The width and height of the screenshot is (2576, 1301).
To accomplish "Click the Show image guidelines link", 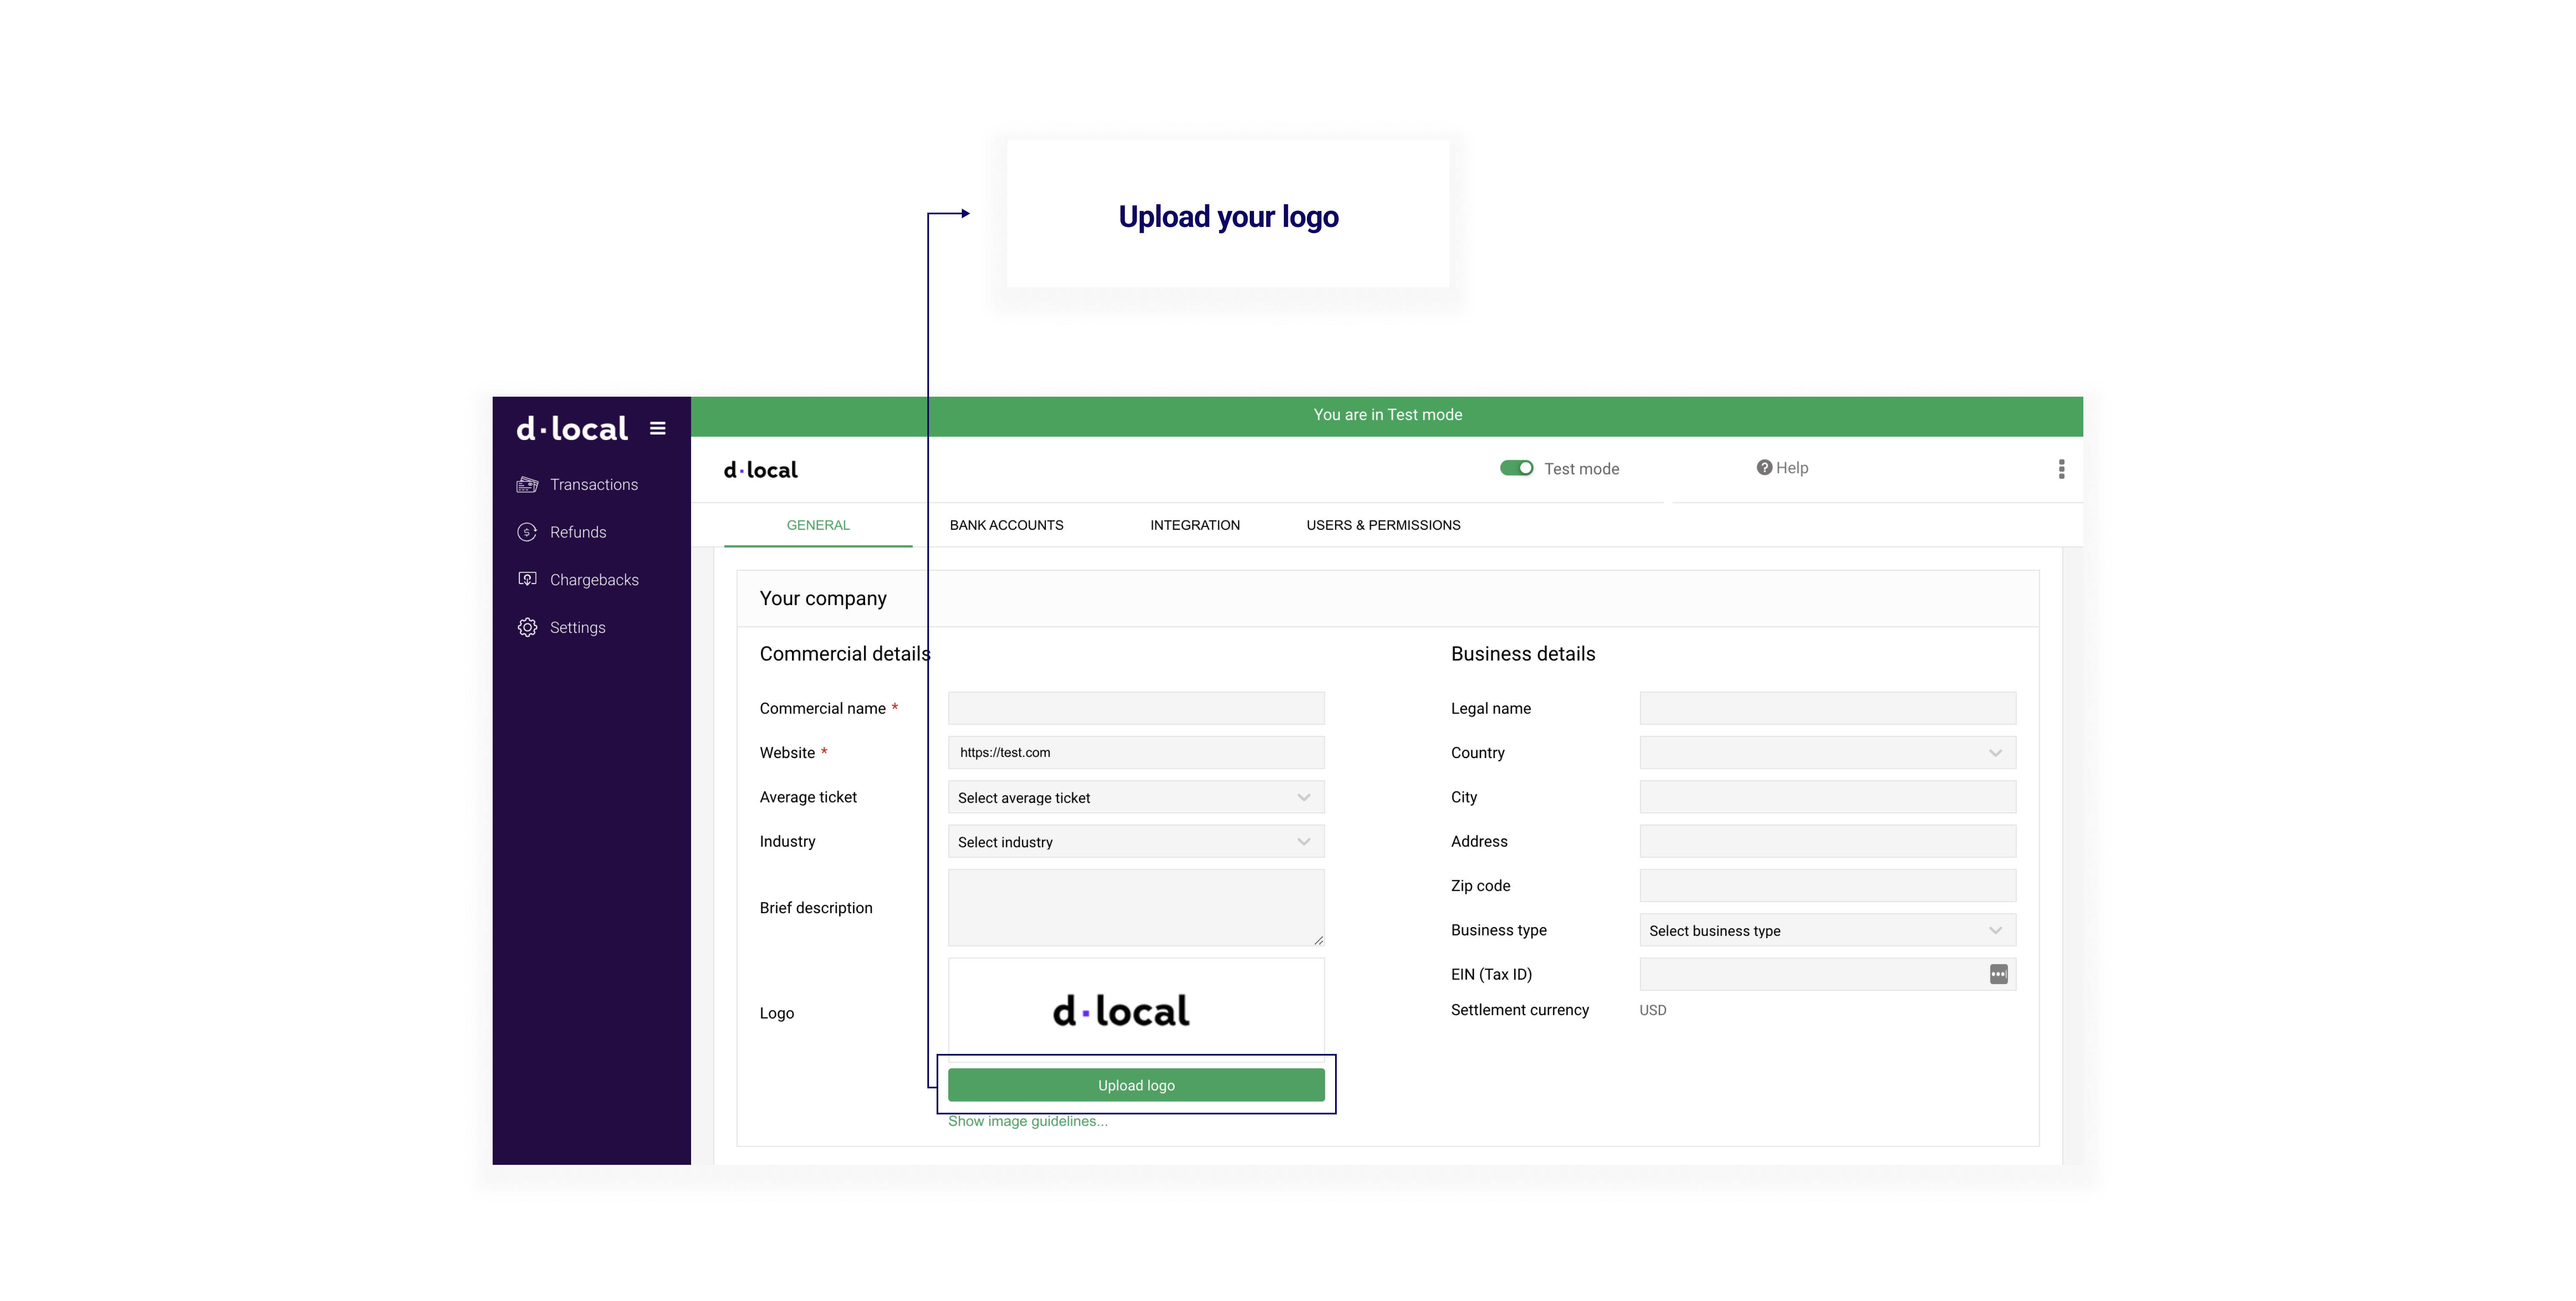I will tap(1027, 1121).
